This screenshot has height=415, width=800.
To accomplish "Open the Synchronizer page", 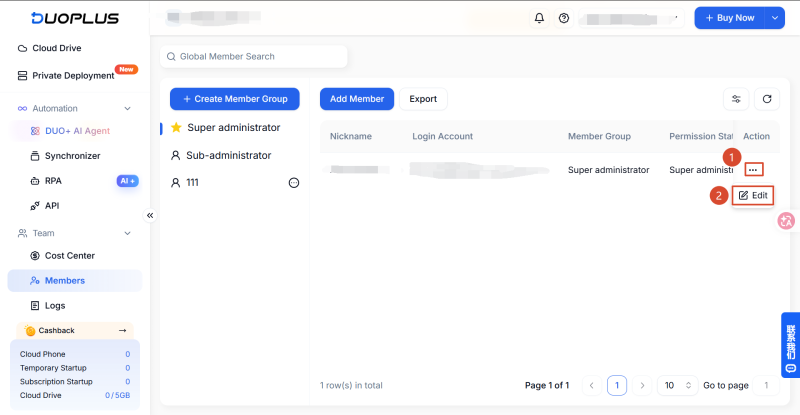I will coord(65,156).
